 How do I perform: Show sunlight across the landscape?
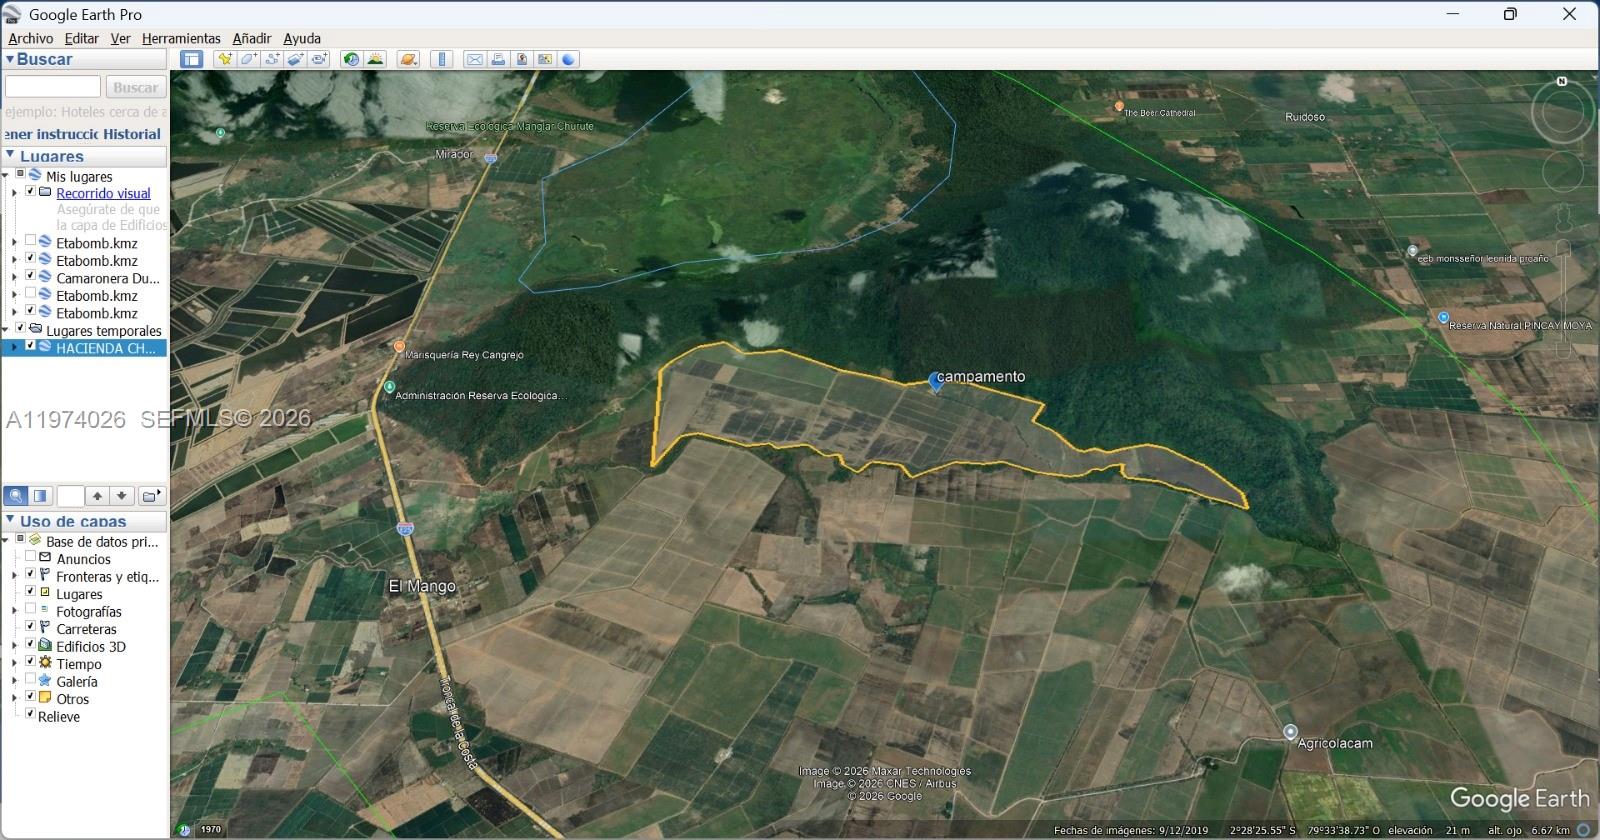coord(376,59)
